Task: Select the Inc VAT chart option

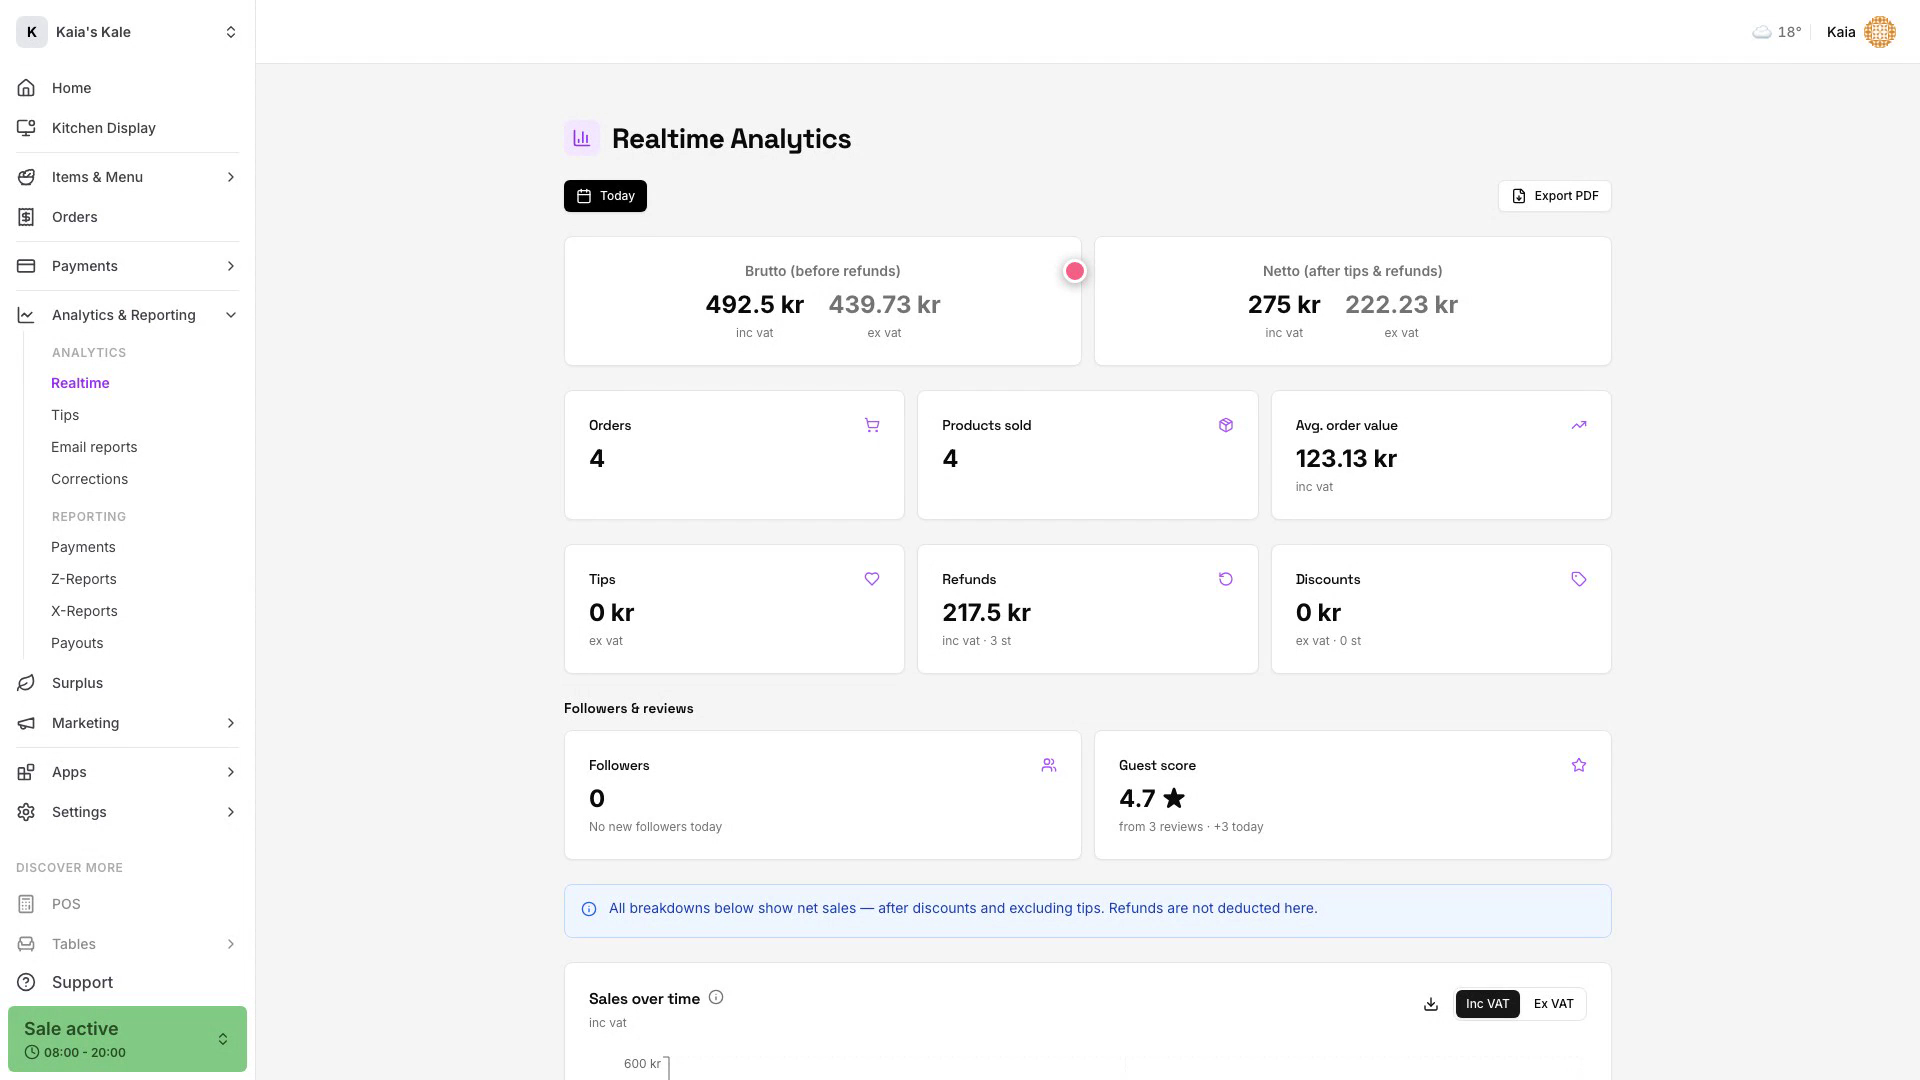Action: (x=1487, y=1004)
